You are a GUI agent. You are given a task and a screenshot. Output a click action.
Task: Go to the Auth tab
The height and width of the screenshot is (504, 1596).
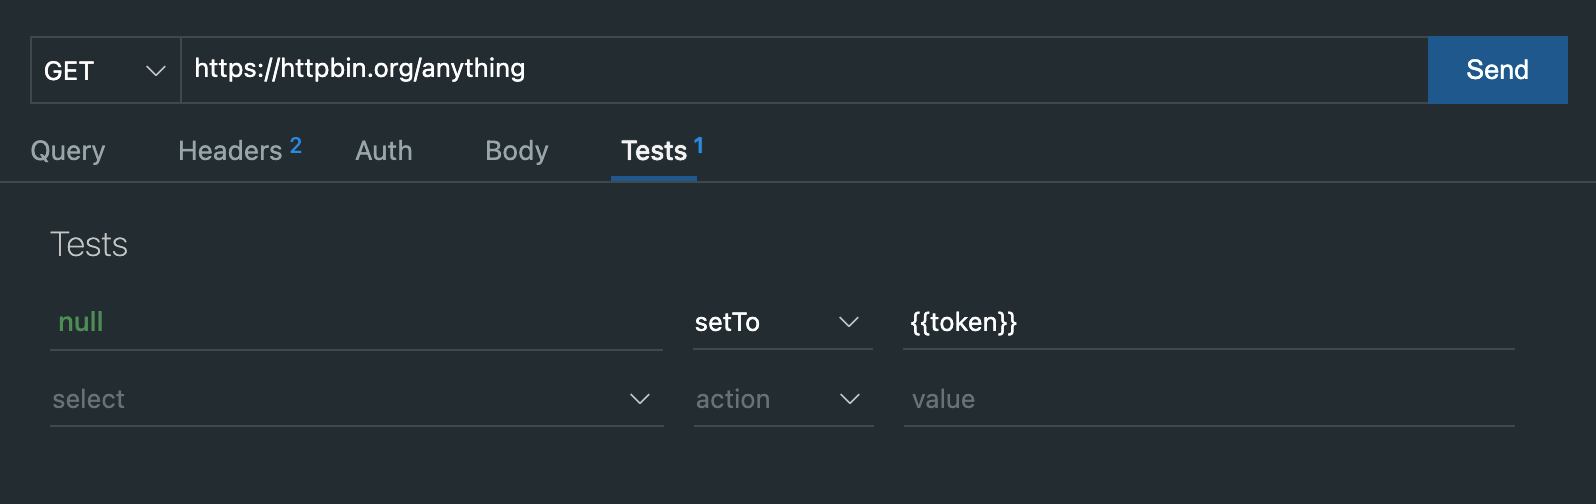click(384, 151)
